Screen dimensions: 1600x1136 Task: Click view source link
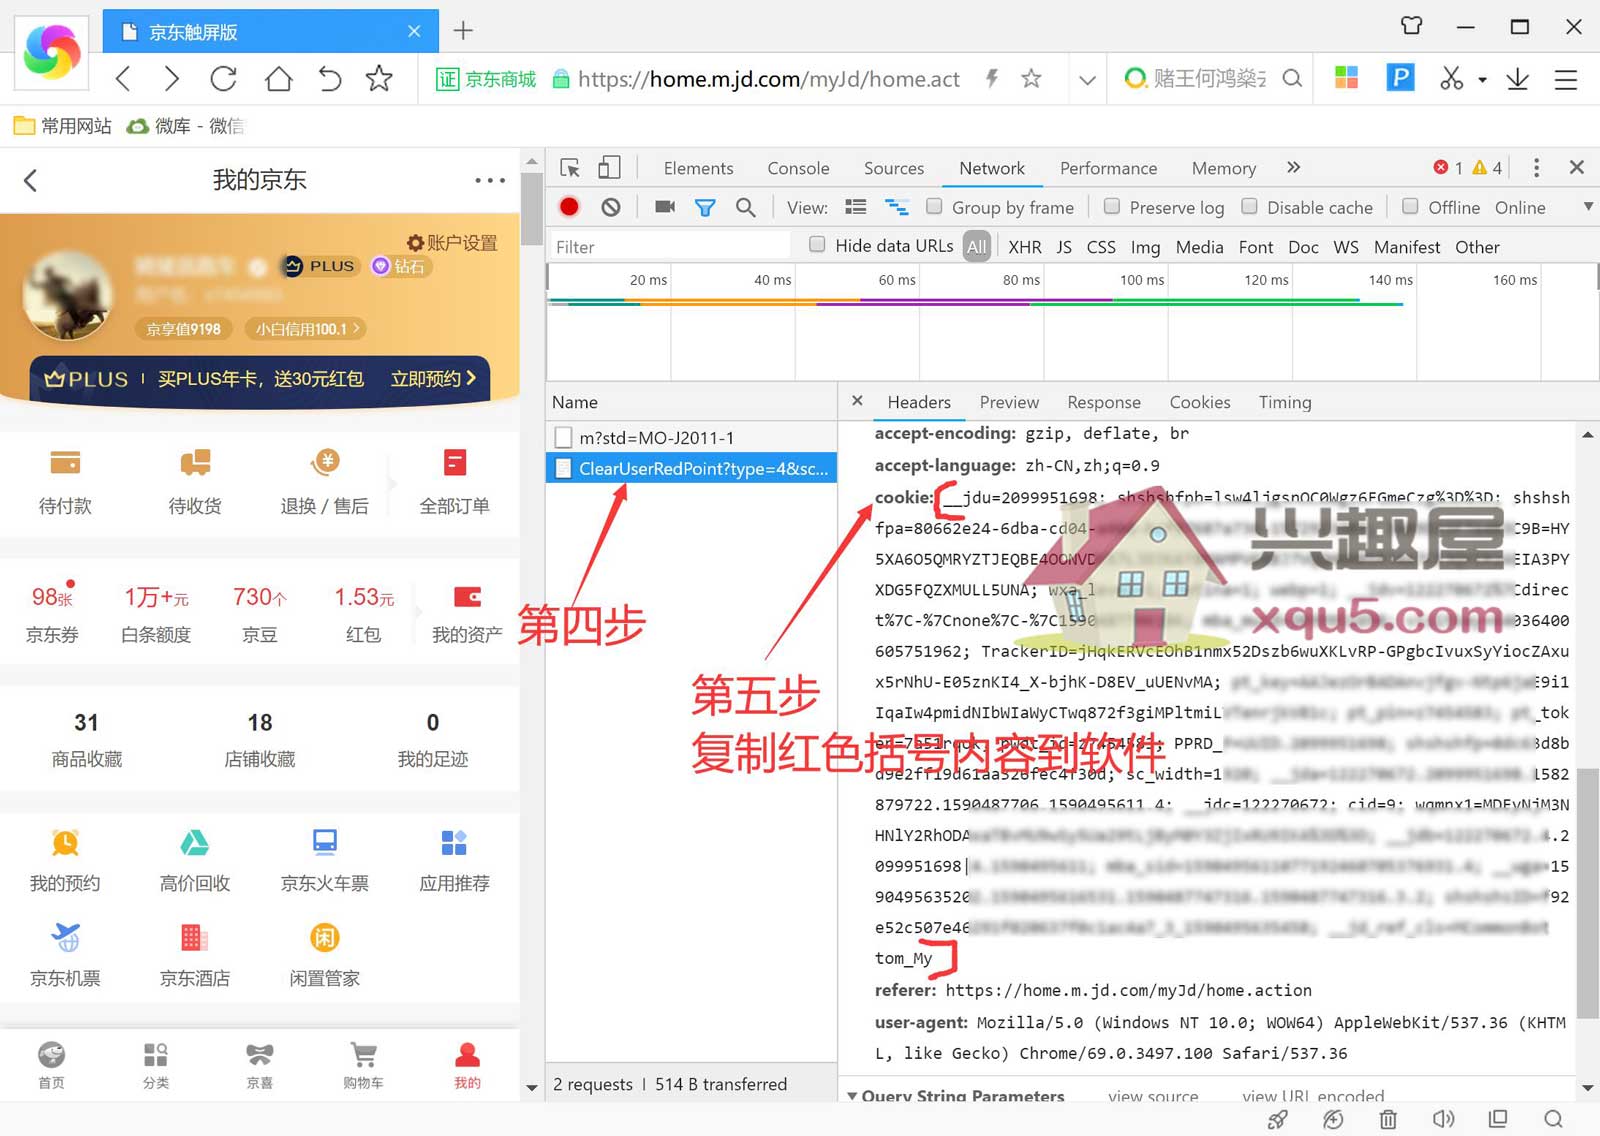pyautogui.click(x=1153, y=1096)
